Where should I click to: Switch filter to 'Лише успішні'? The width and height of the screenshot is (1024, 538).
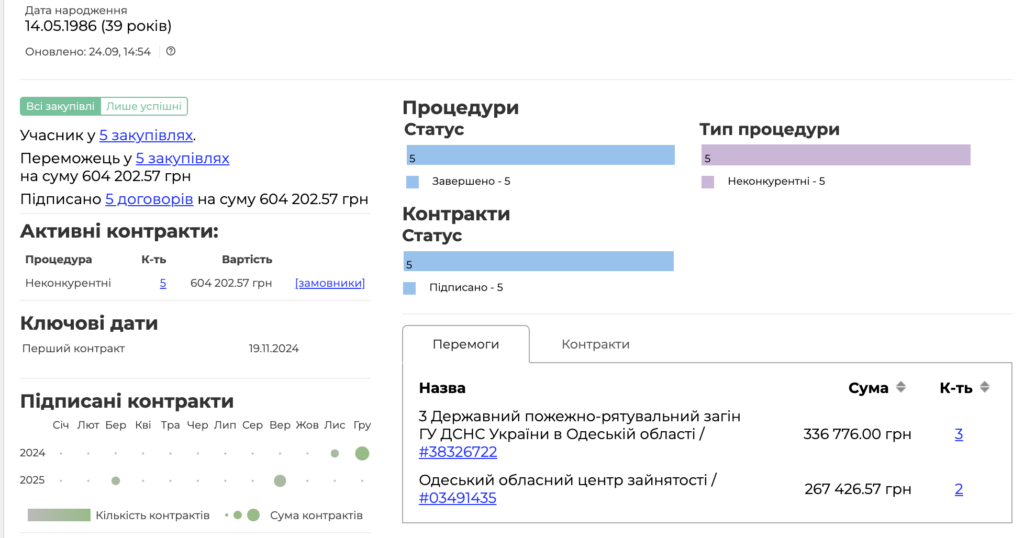coord(144,107)
